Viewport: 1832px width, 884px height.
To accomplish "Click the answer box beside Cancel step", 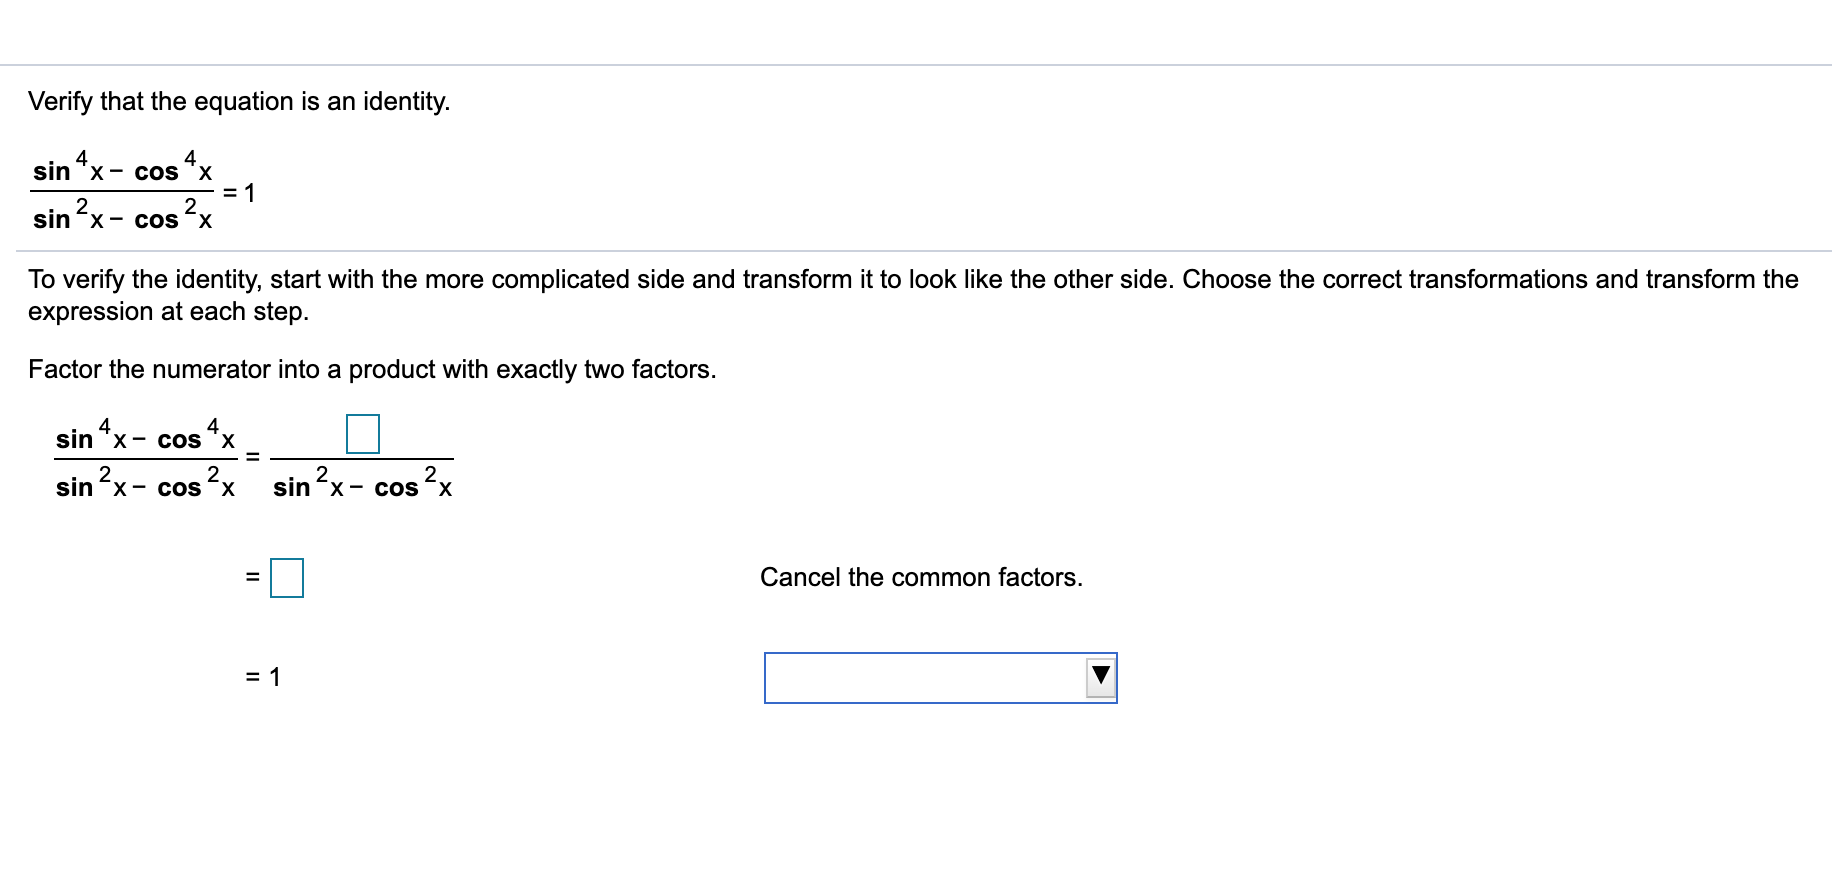I will (287, 578).
